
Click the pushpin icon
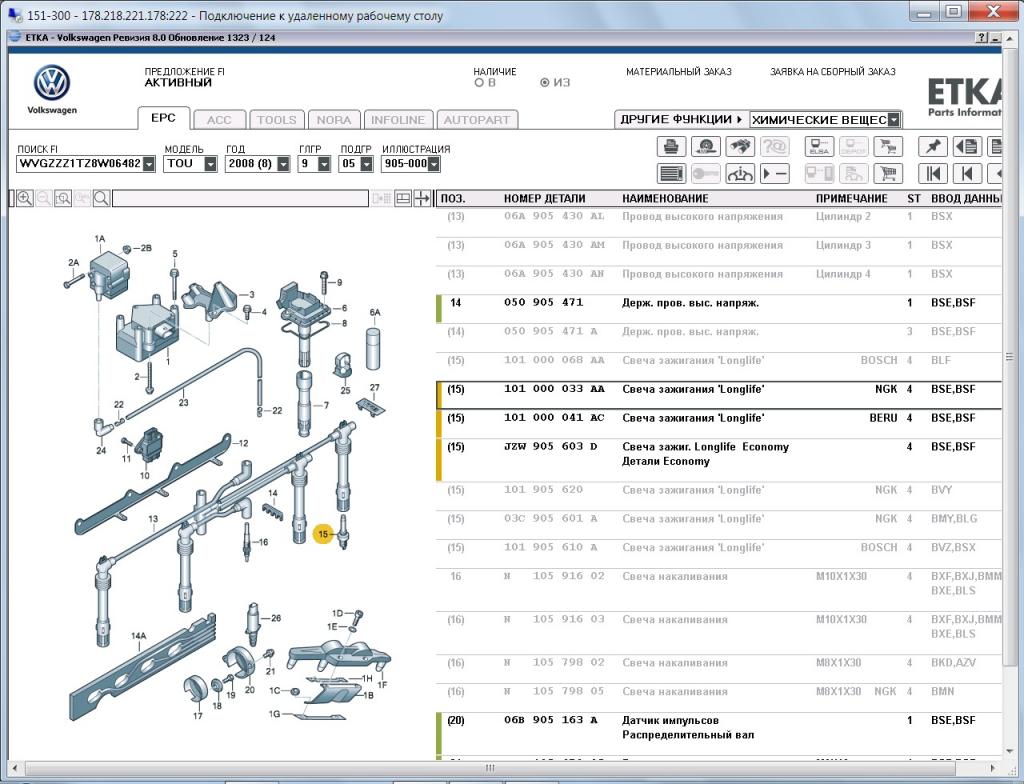933,146
